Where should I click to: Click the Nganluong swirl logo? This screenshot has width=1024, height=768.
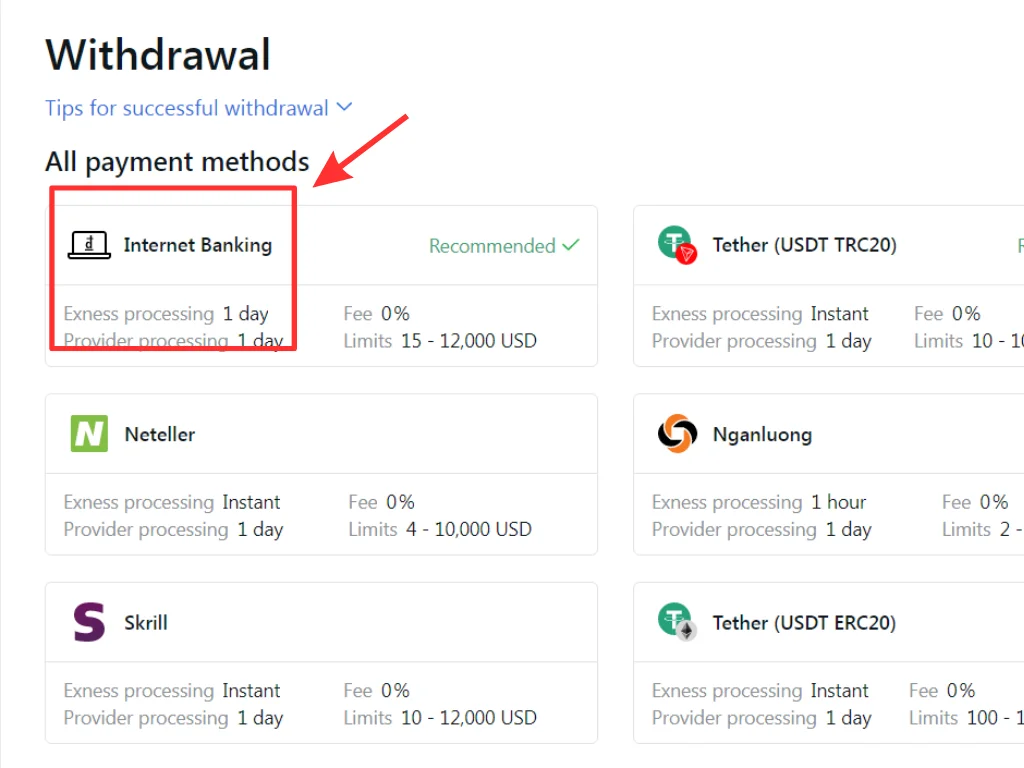click(x=677, y=434)
